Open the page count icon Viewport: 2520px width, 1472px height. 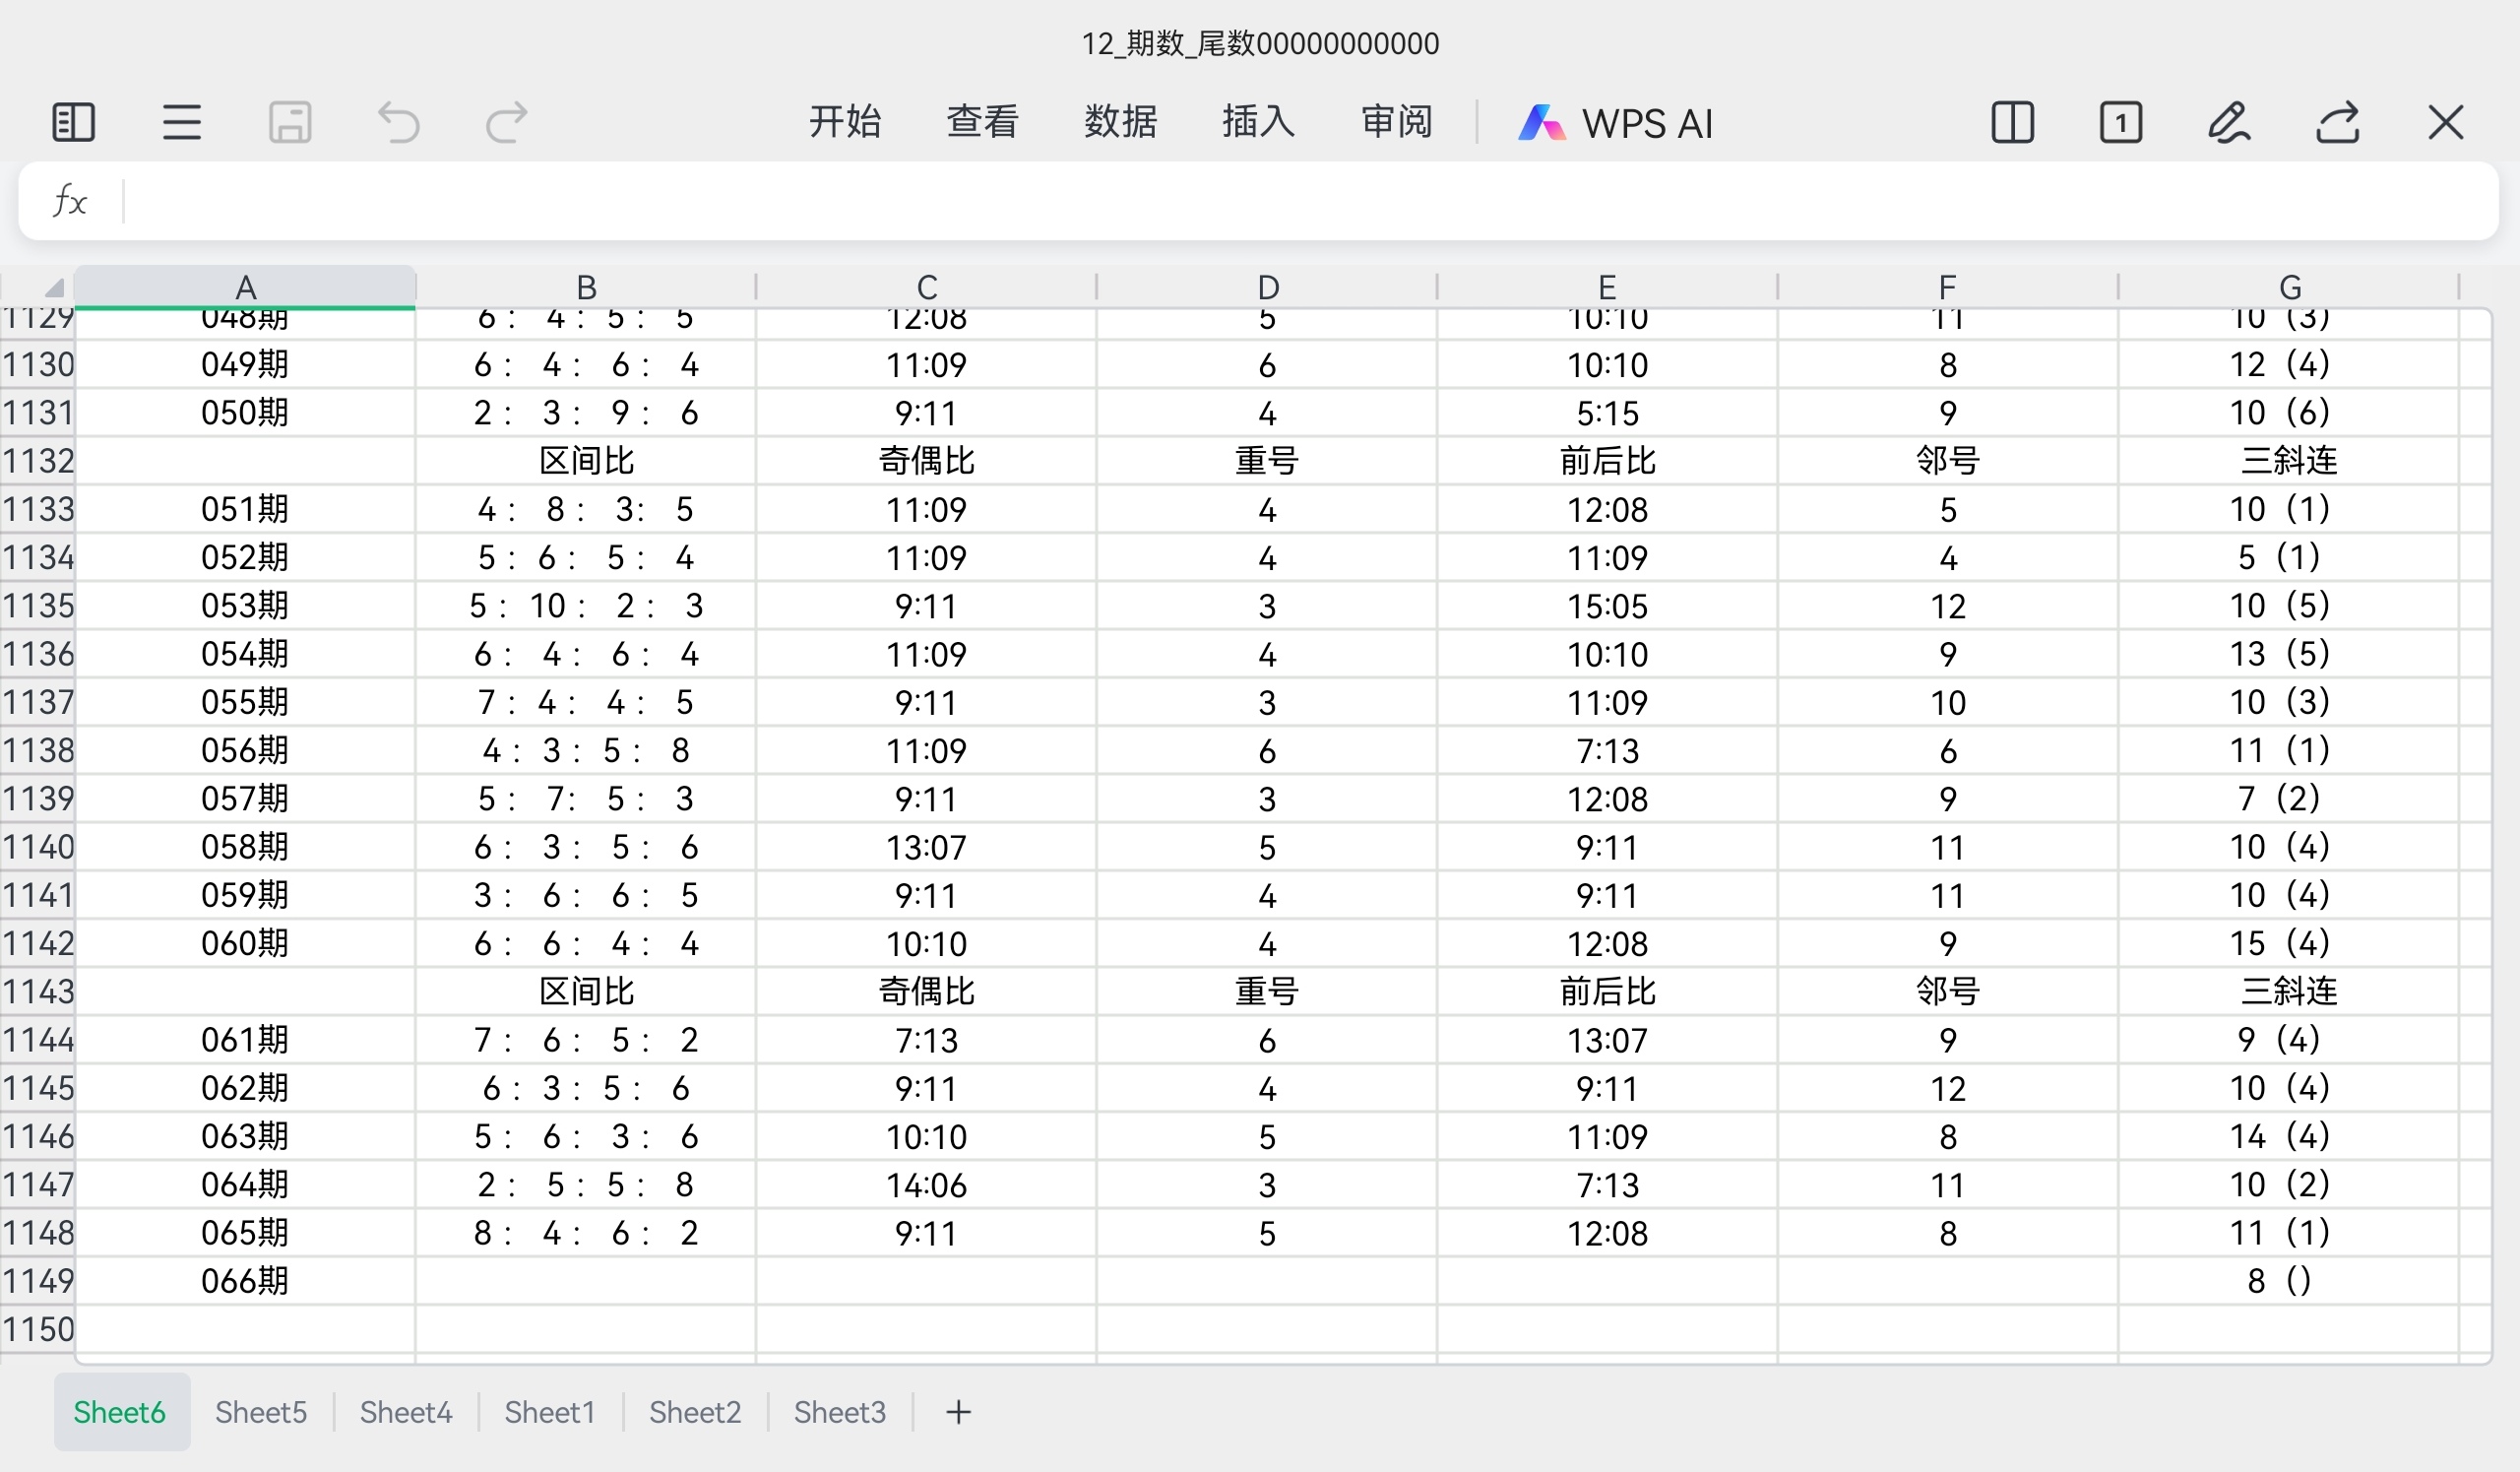[x=2120, y=123]
